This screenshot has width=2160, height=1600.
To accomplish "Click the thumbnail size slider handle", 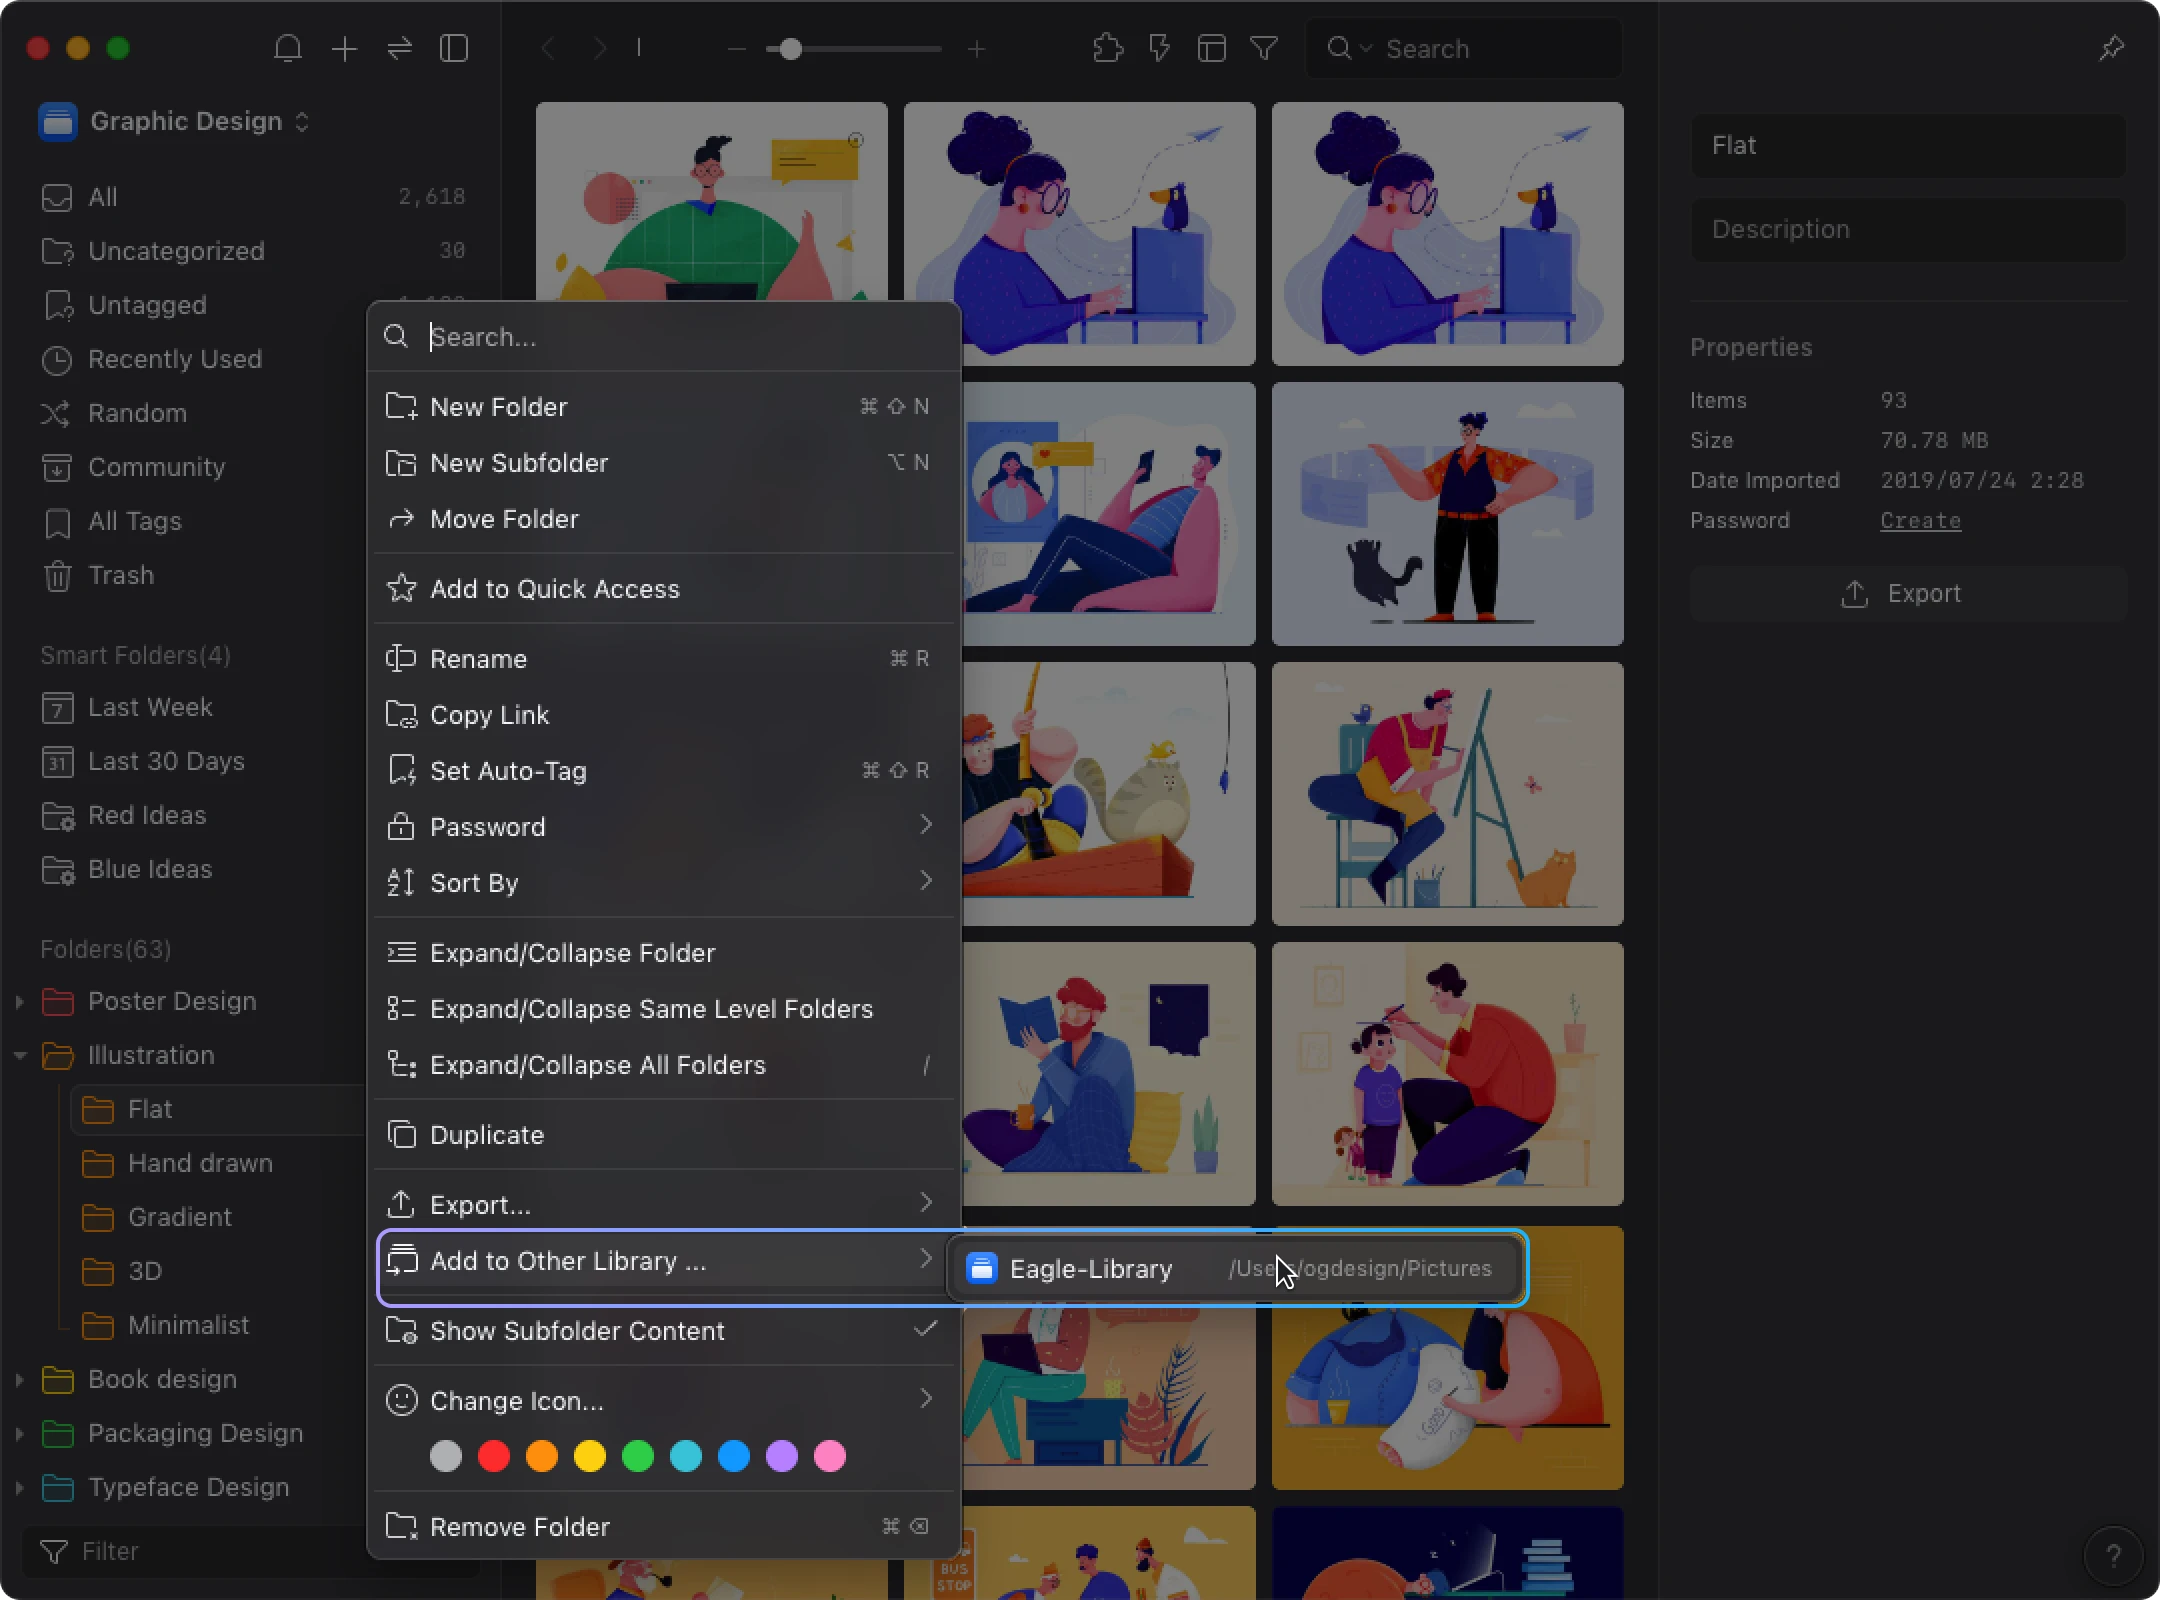I will (x=790, y=49).
